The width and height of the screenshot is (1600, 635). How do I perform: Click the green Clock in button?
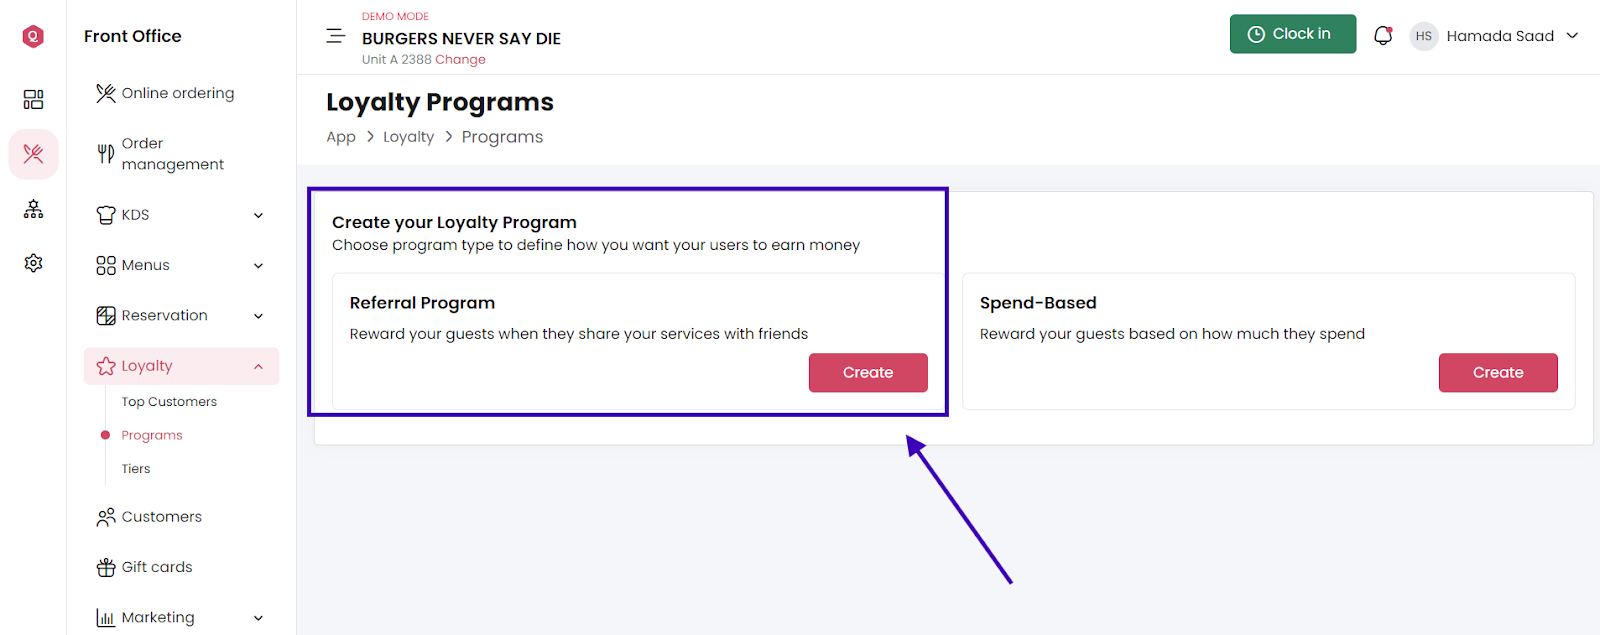[1293, 34]
